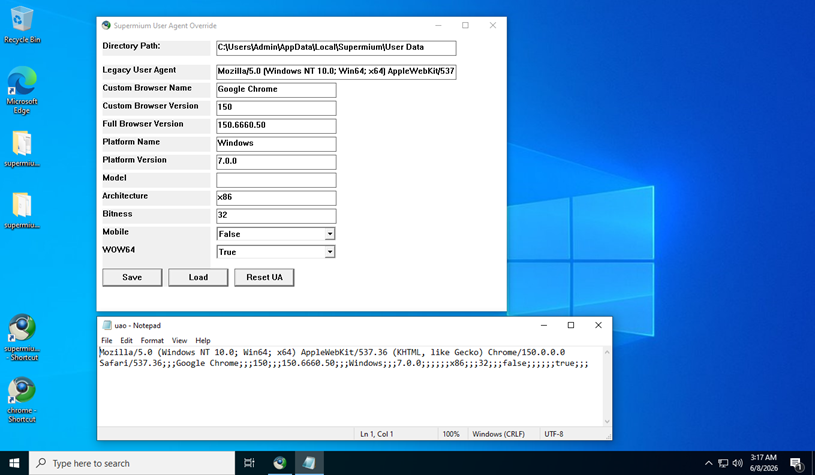This screenshot has height=475, width=815.
Task: Switch to the Notepad taskbar app
Action: [309, 463]
